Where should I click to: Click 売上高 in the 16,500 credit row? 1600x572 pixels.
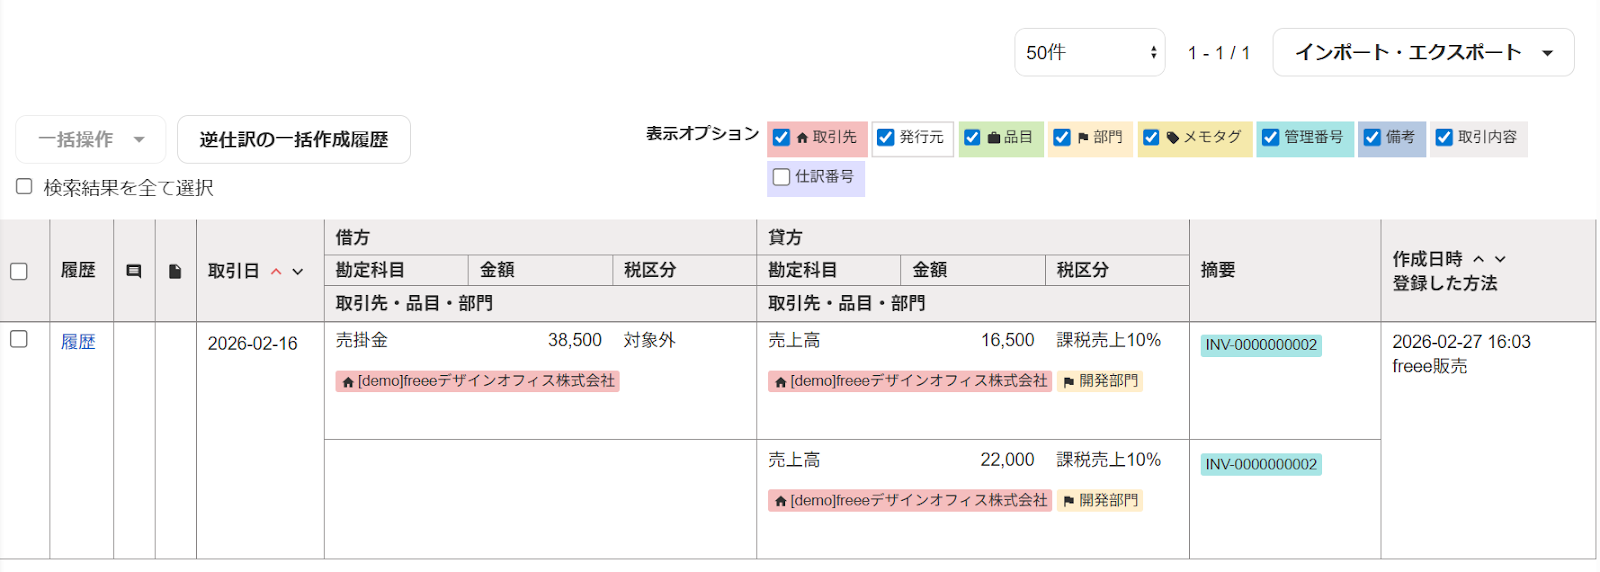[794, 341]
